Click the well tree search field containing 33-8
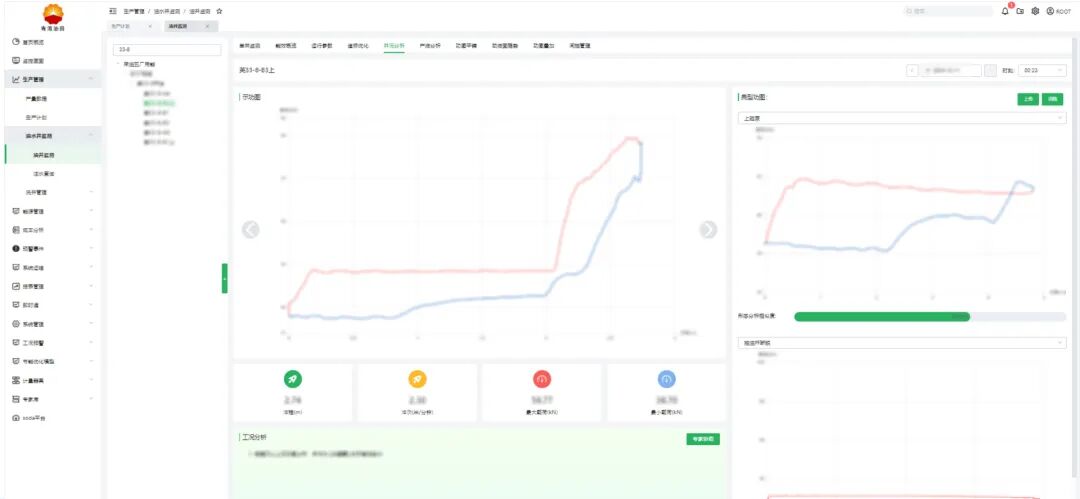Viewport: 1080px width, 499px height. [168, 50]
